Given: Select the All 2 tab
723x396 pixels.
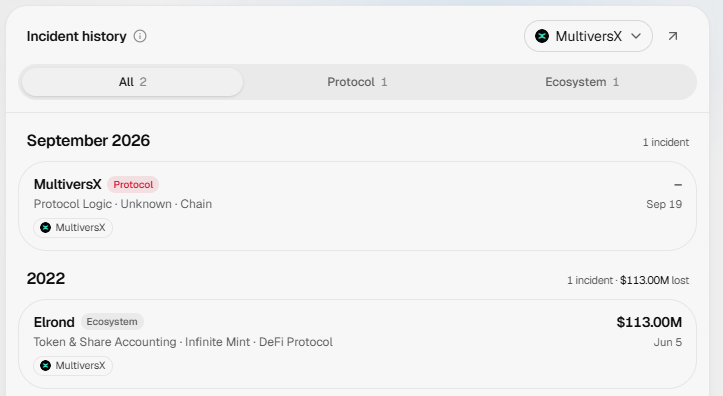Looking at the screenshot, I should [x=132, y=82].
